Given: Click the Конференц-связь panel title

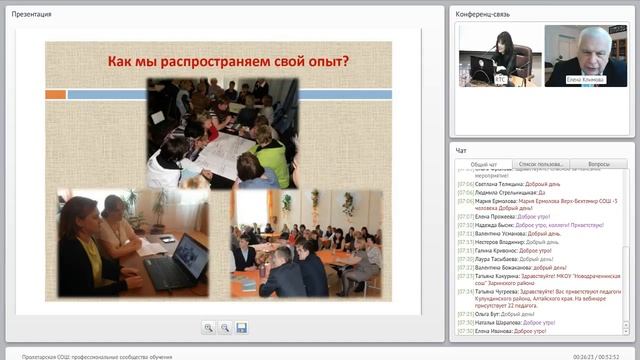Looking at the screenshot, I should [x=482, y=14].
